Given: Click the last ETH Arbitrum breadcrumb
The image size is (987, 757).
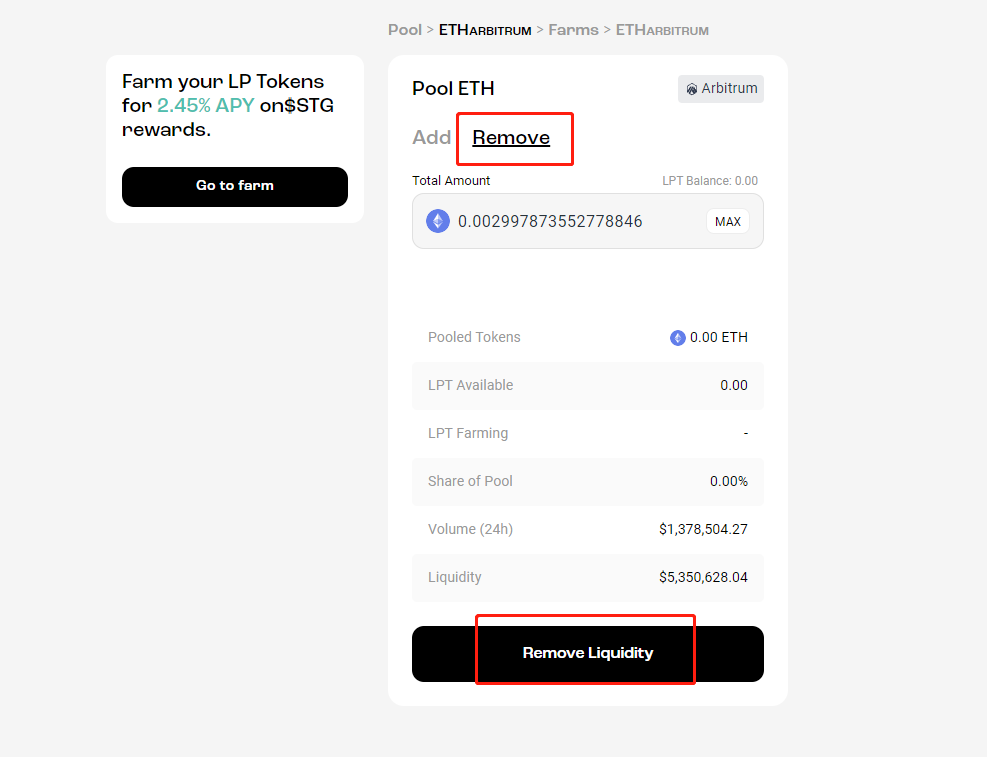Looking at the screenshot, I should coord(662,30).
